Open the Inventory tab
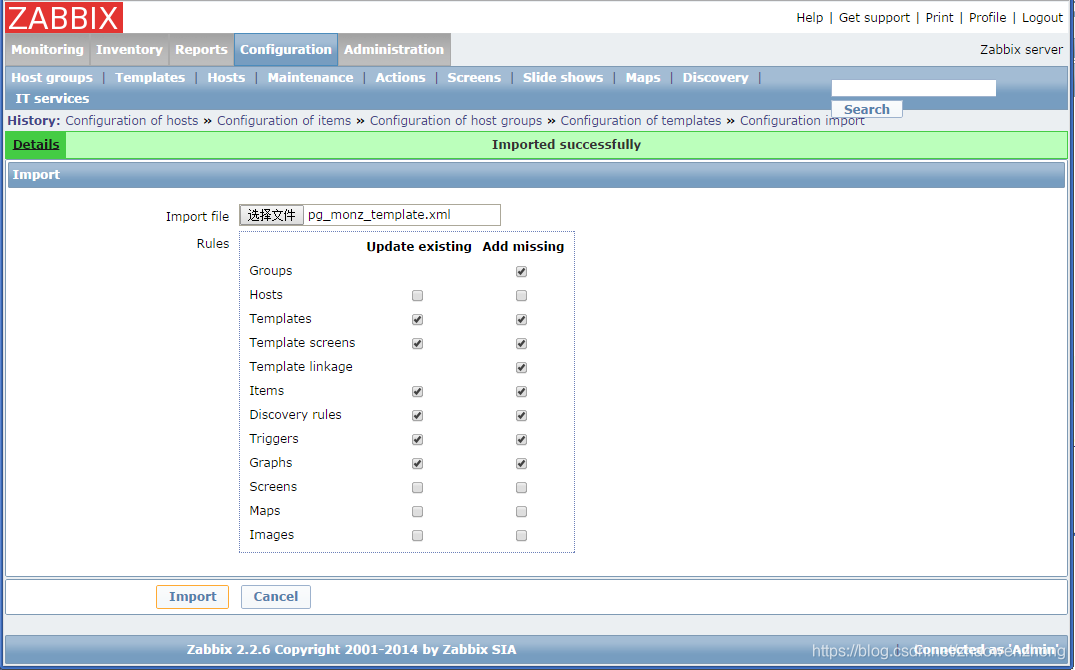 click(x=129, y=49)
